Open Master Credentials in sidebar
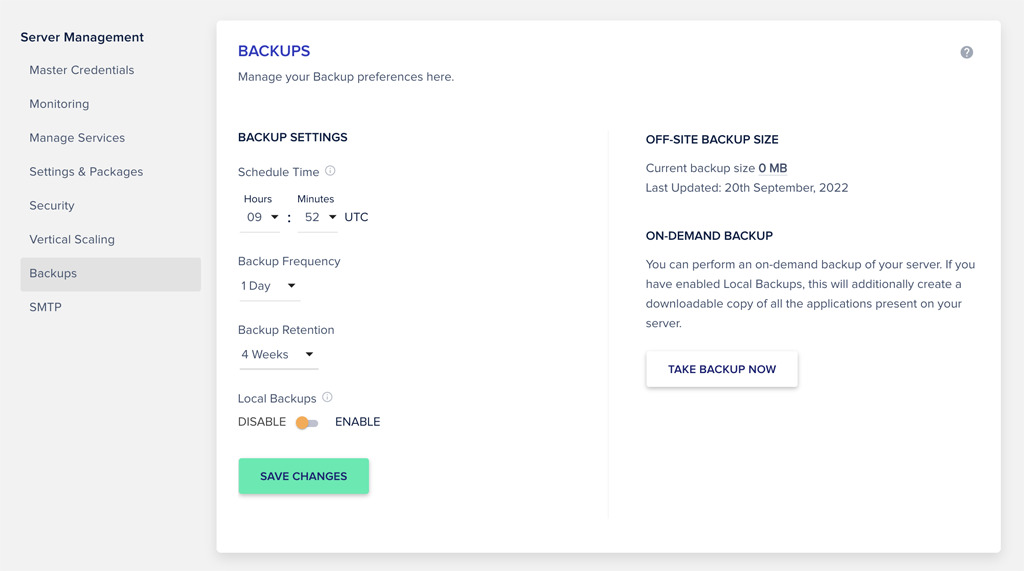Image resolution: width=1024 pixels, height=571 pixels. click(82, 70)
